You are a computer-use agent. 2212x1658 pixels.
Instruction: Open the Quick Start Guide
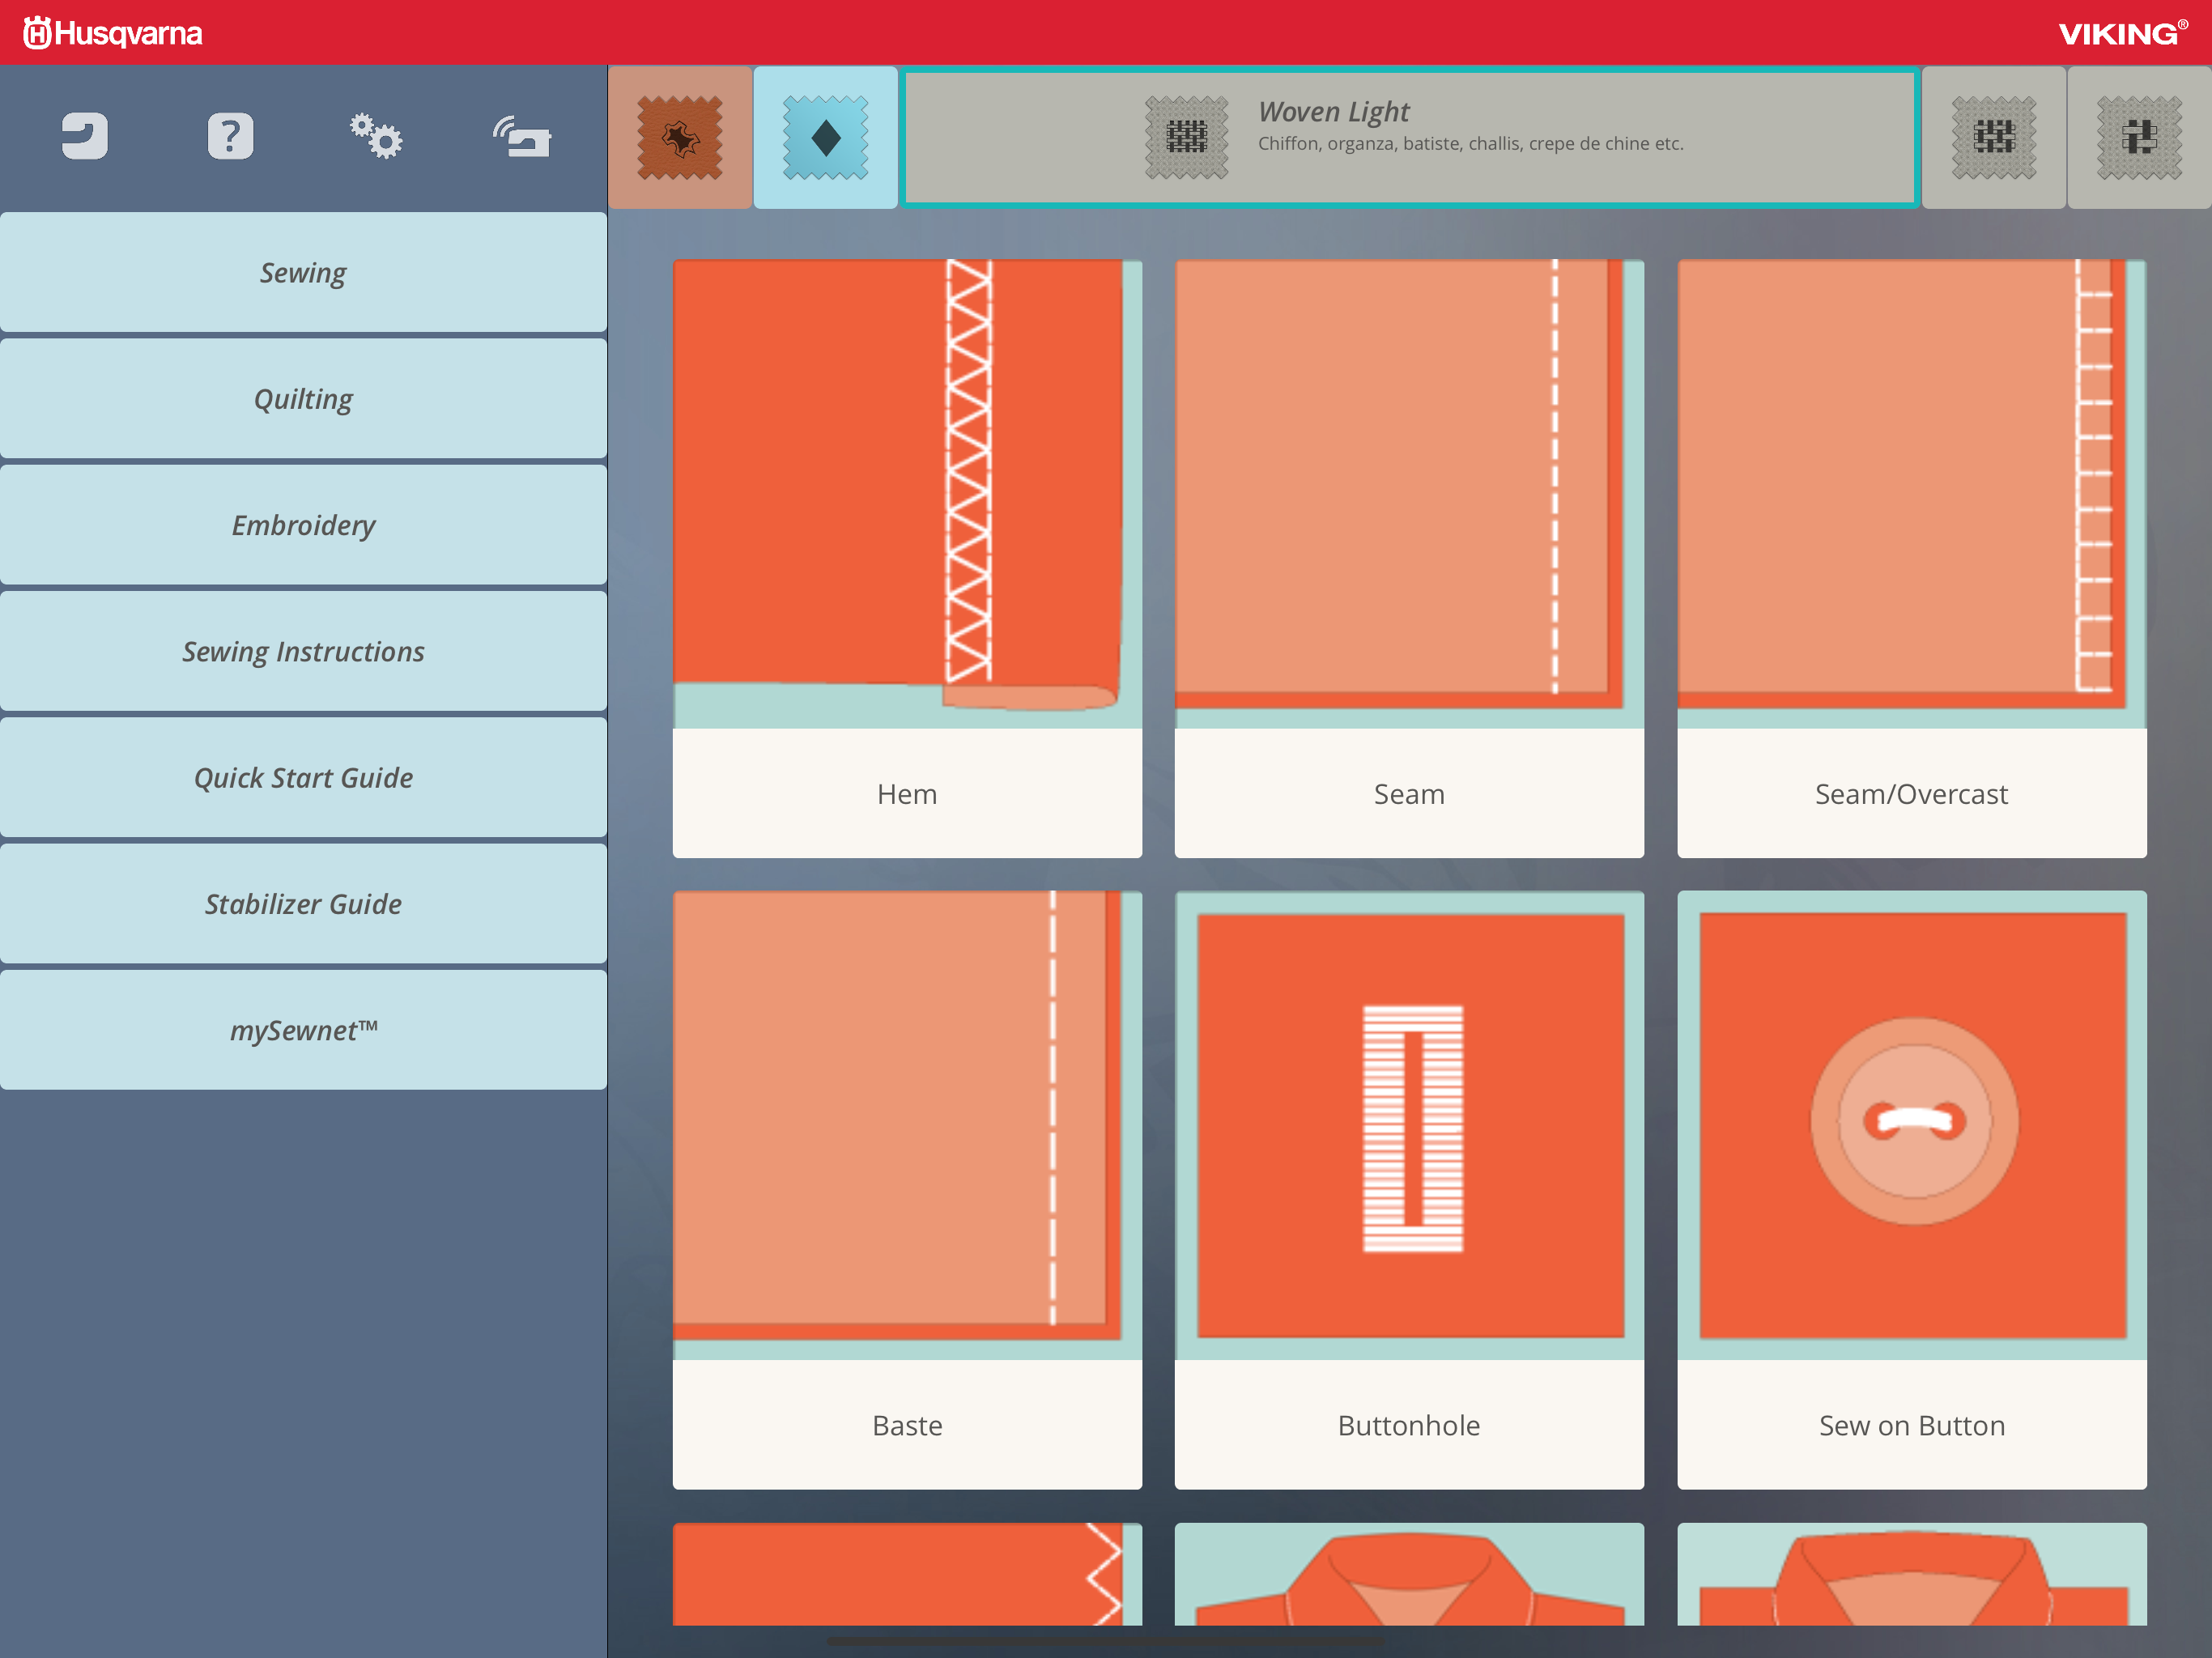coord(303,777)
